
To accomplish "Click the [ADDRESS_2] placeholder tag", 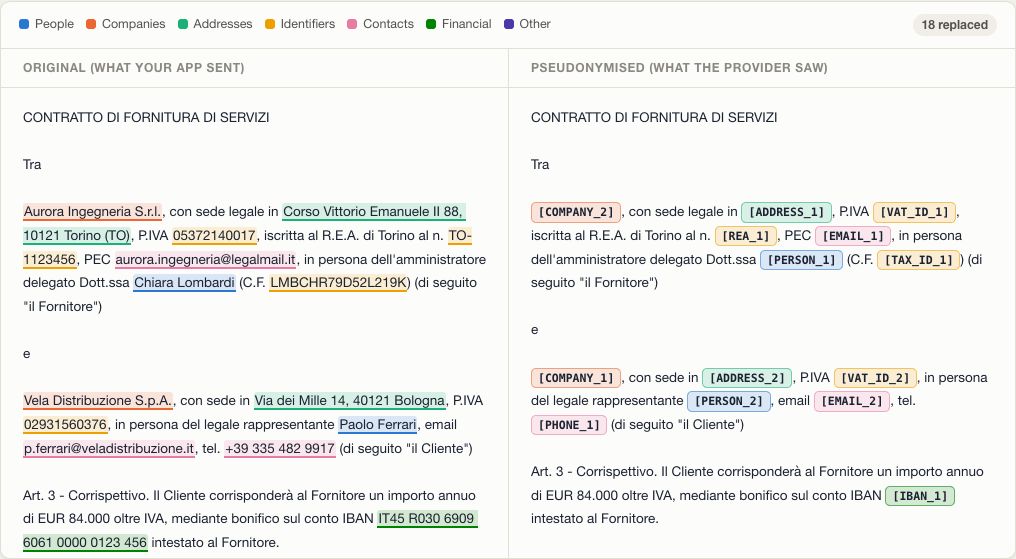I will [747, 378].
